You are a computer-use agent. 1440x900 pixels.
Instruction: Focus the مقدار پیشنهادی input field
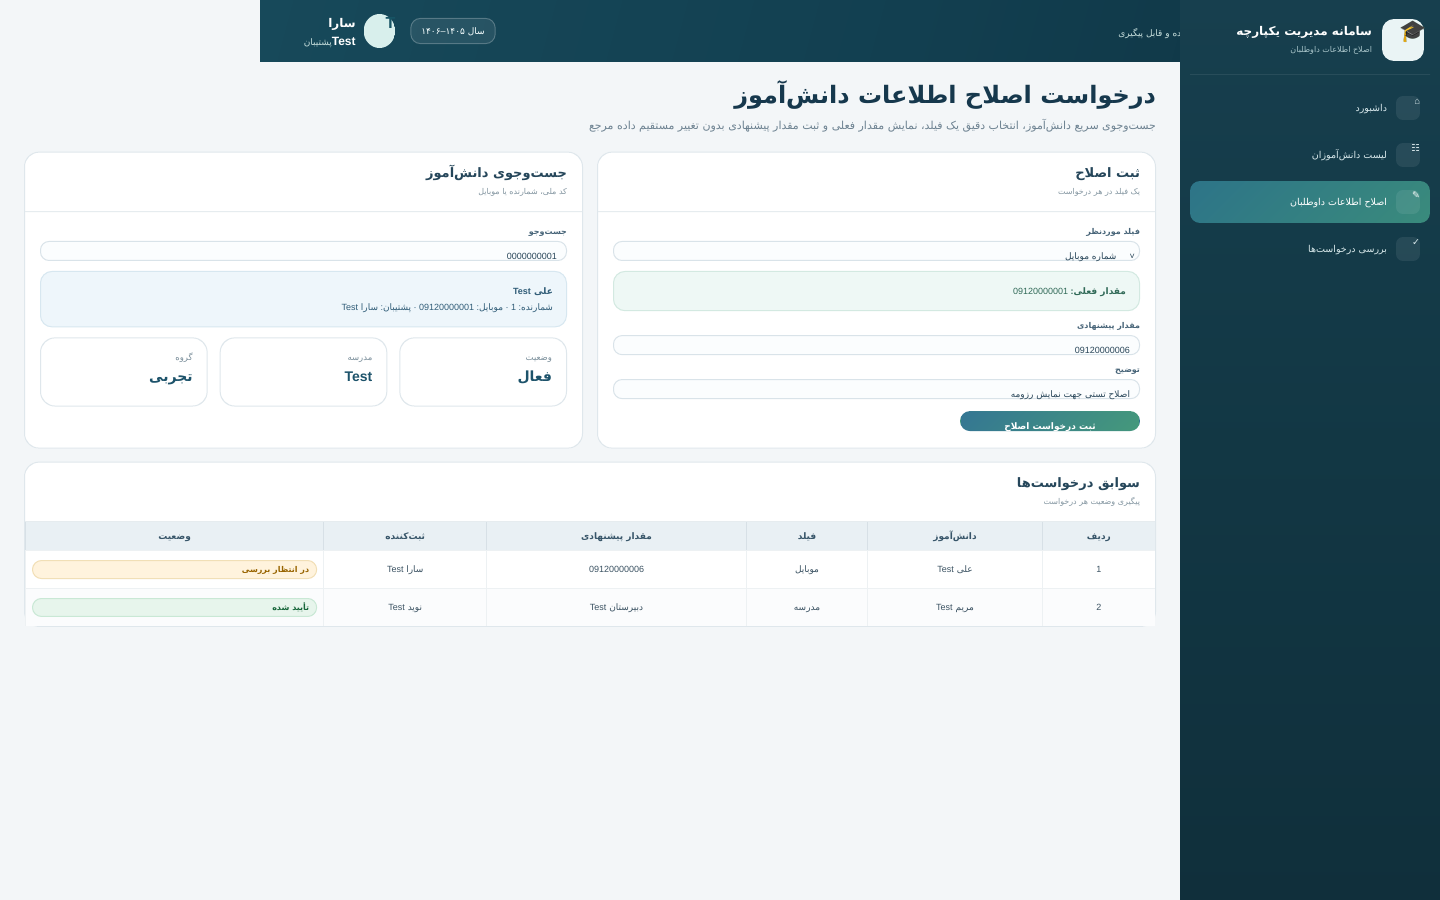click(x=876, y=345)
